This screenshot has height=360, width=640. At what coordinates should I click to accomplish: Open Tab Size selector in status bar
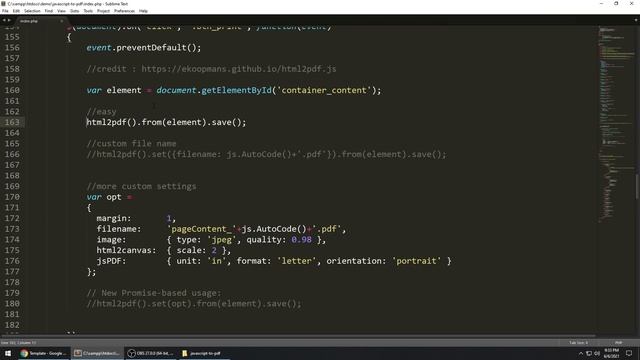point(578,343)
